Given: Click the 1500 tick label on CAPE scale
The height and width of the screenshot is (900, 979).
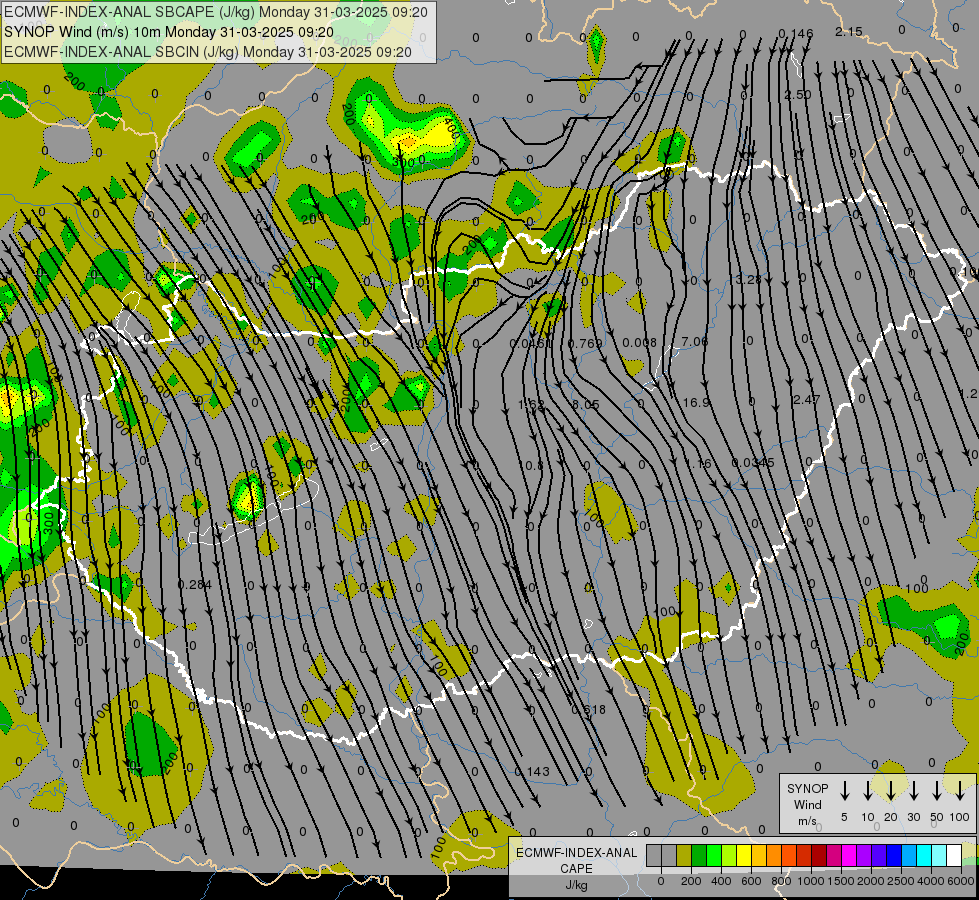Looking at the screenshot, I should pos(841,882).
